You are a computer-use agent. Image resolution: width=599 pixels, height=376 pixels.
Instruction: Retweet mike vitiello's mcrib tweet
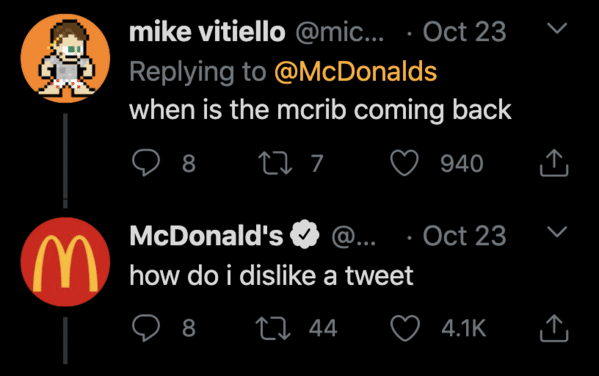(275, 163)
